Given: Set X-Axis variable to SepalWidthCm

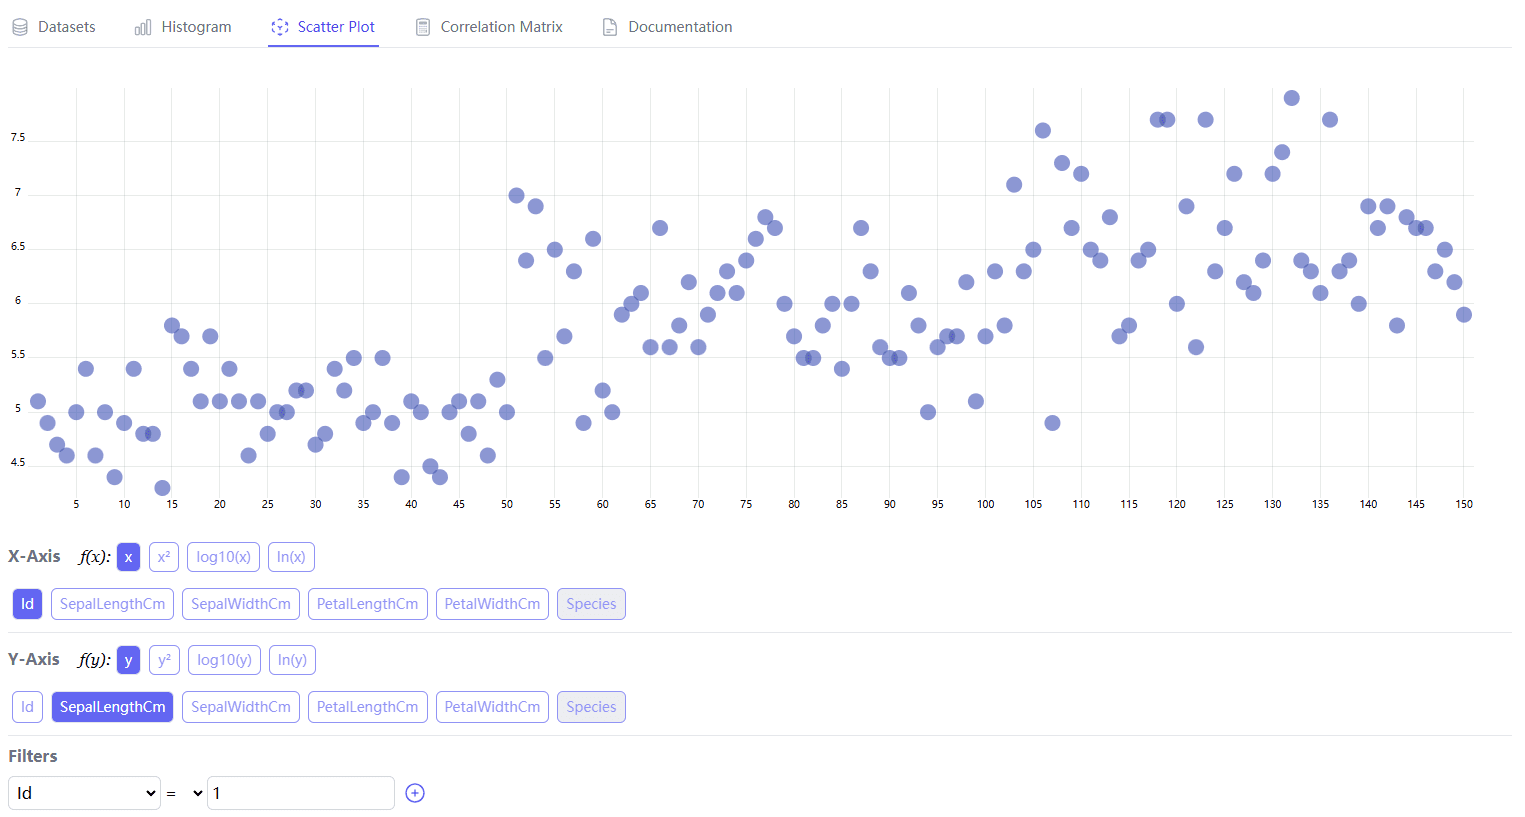Looking at the screenshot, I should pyautogui.click(x=241, y=604).
